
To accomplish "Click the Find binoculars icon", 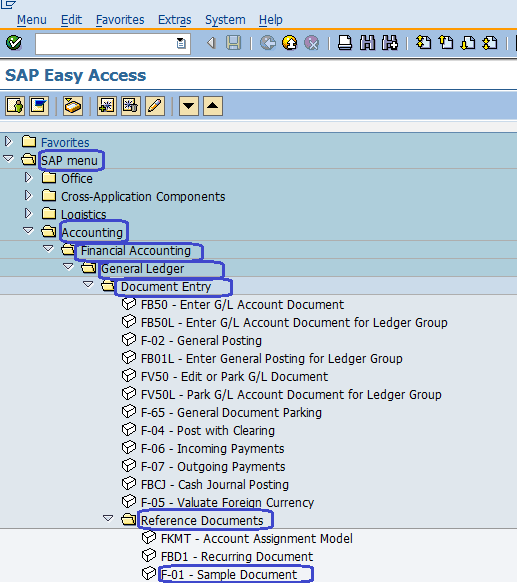I will (x=367, y=43).
